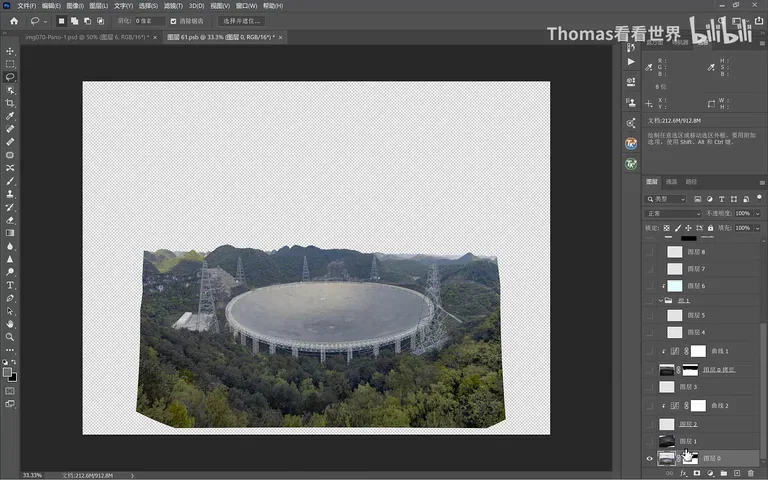Show 图层 2 via visibility box

(x=649, y=424)
